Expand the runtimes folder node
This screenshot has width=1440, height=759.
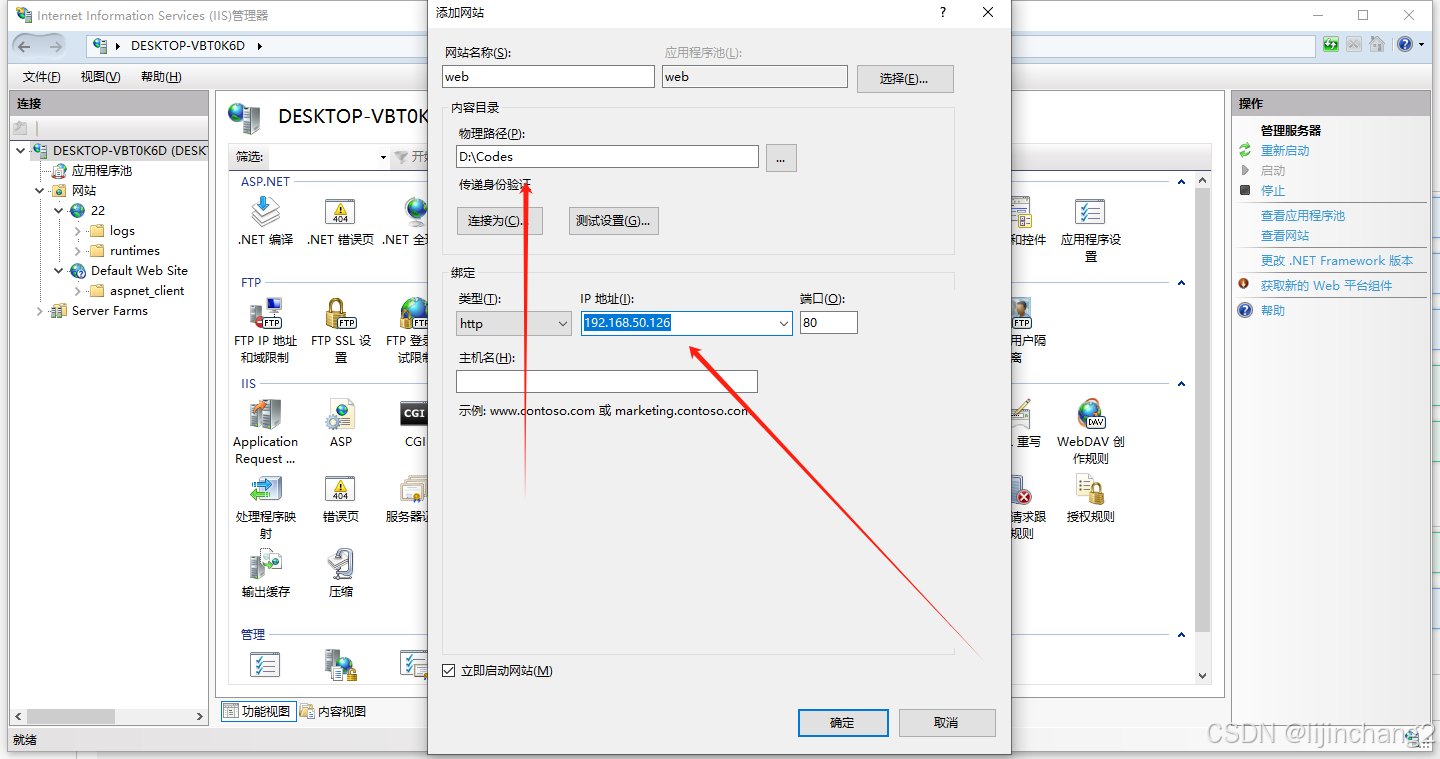78,250
